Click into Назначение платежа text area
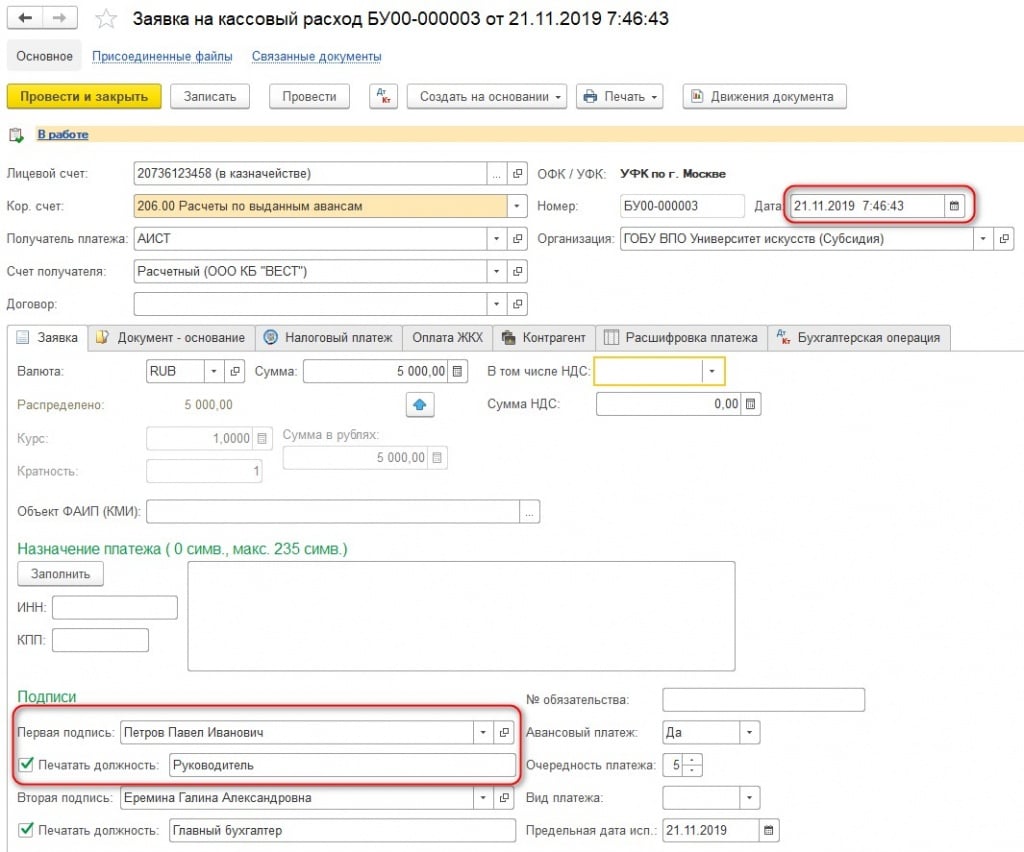The height and width of the screenshot is (852, 1024). tap(461, 615)
